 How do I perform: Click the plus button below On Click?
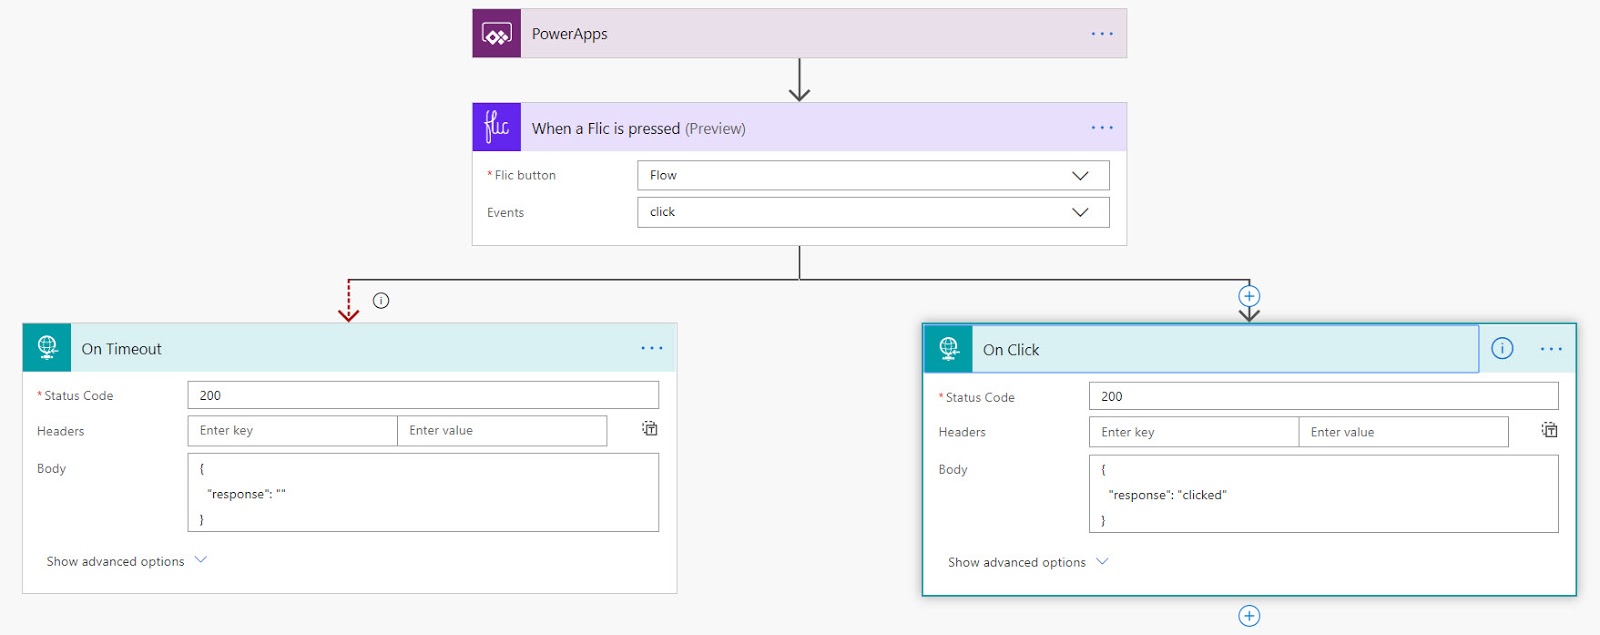click(x=1249, y=616)
